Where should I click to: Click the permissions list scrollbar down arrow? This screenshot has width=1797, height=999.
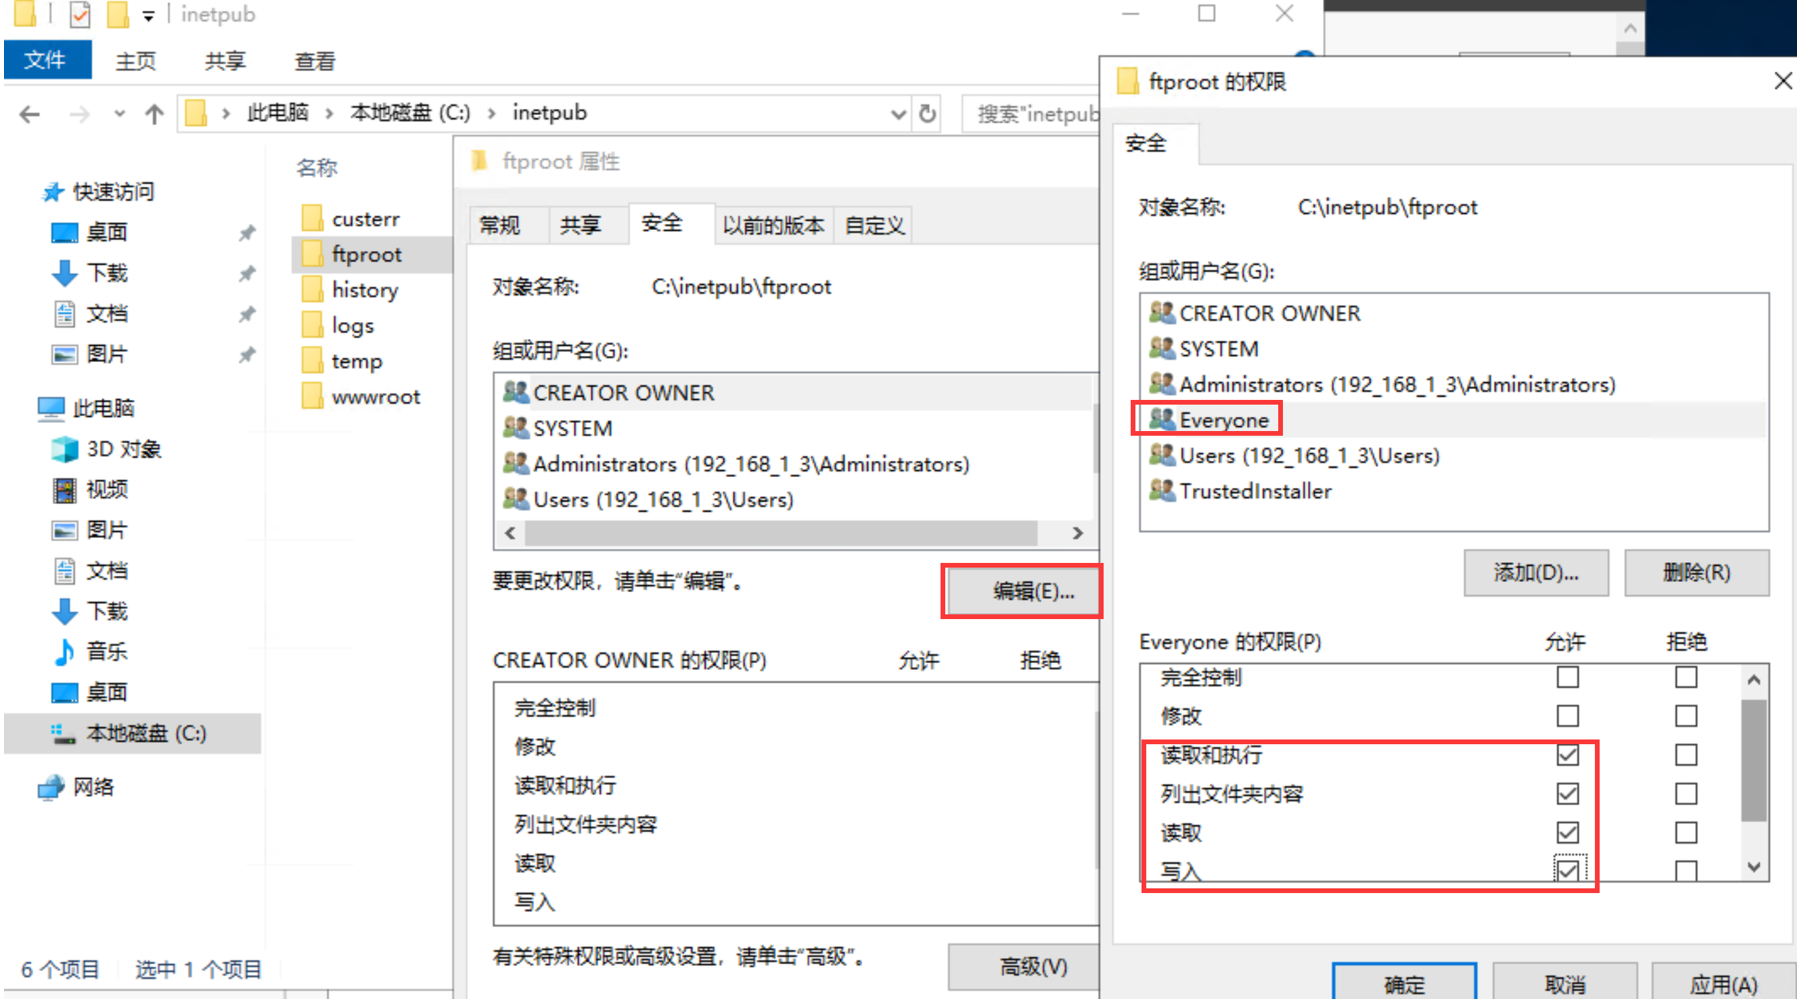click(x=1754, y=867)
